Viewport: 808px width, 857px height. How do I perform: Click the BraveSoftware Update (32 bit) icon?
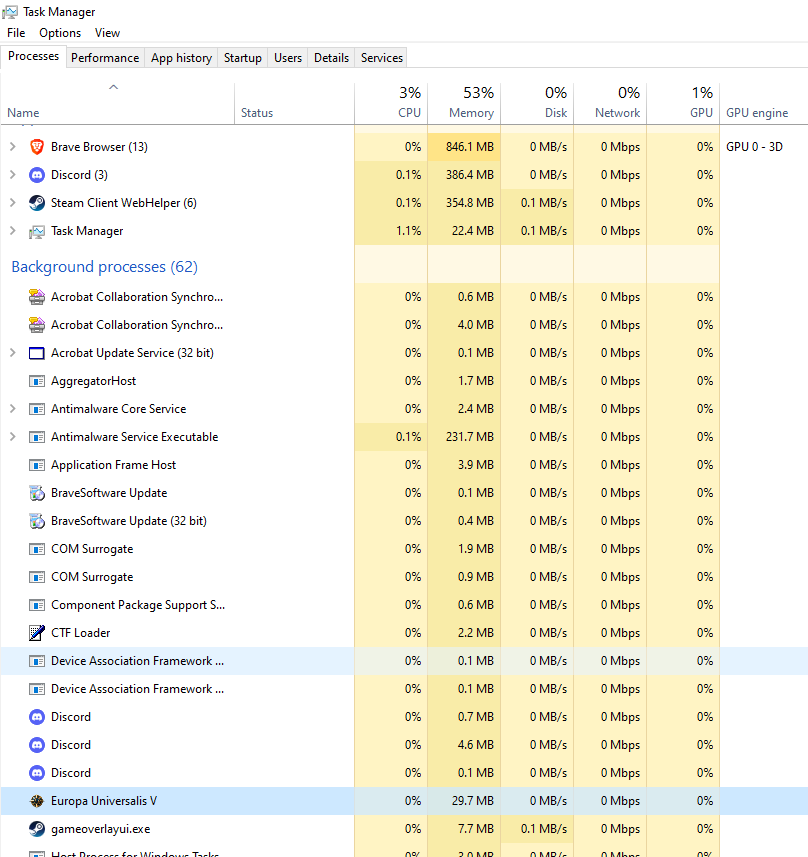click(x=37, y=521)
